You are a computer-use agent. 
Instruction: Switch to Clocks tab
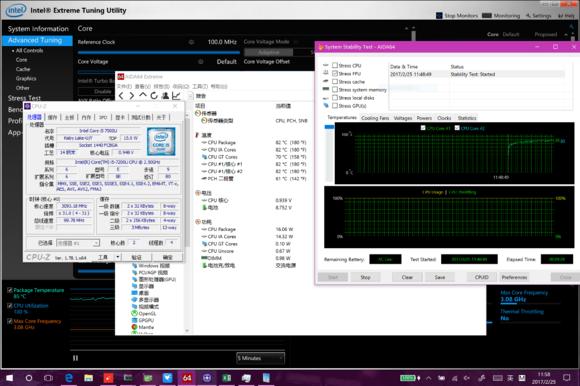tap(444, 118)
